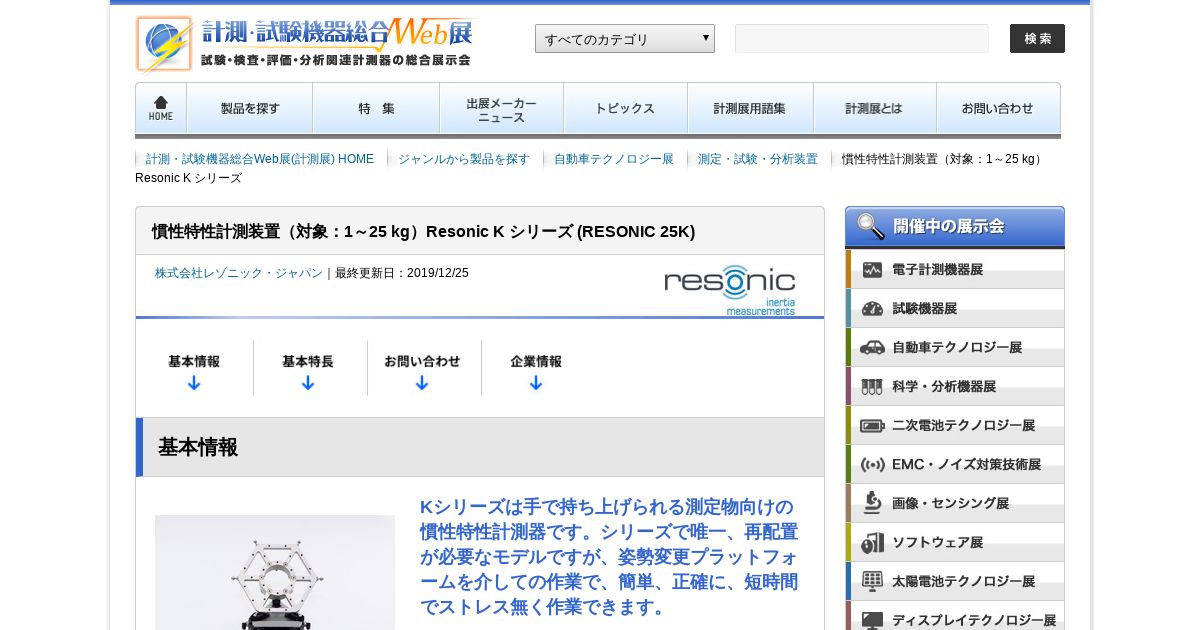Viewport: 1200px width, 630px height.
Task: Open 自動車テクノロジー展 sidebar link
Action: click(955, 348)
